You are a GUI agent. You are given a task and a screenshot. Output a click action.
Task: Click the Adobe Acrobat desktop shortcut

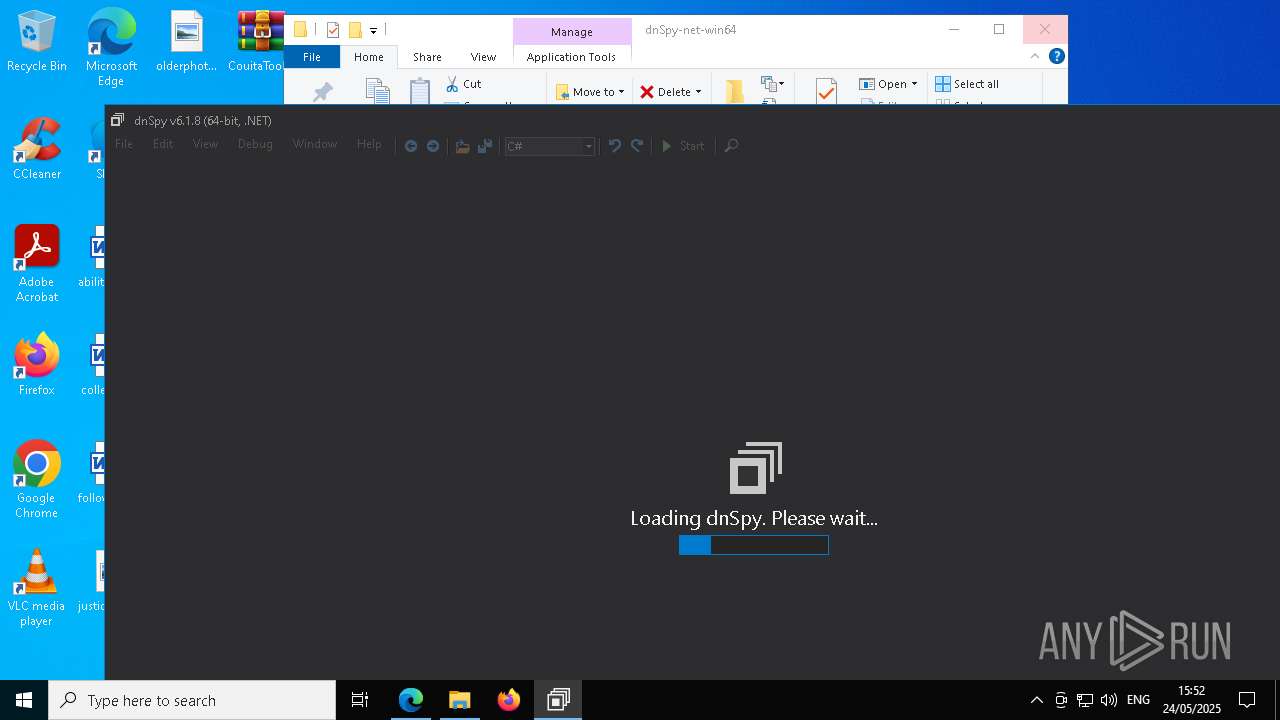pos(37,264)
